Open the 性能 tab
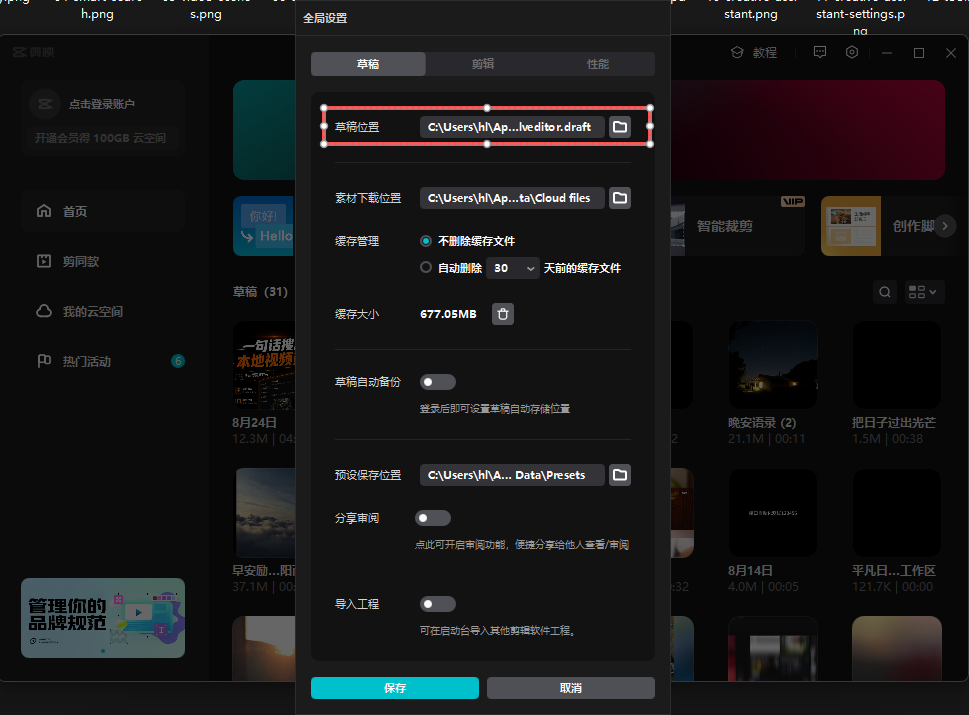The image size is (969, 715). point(598,64)
